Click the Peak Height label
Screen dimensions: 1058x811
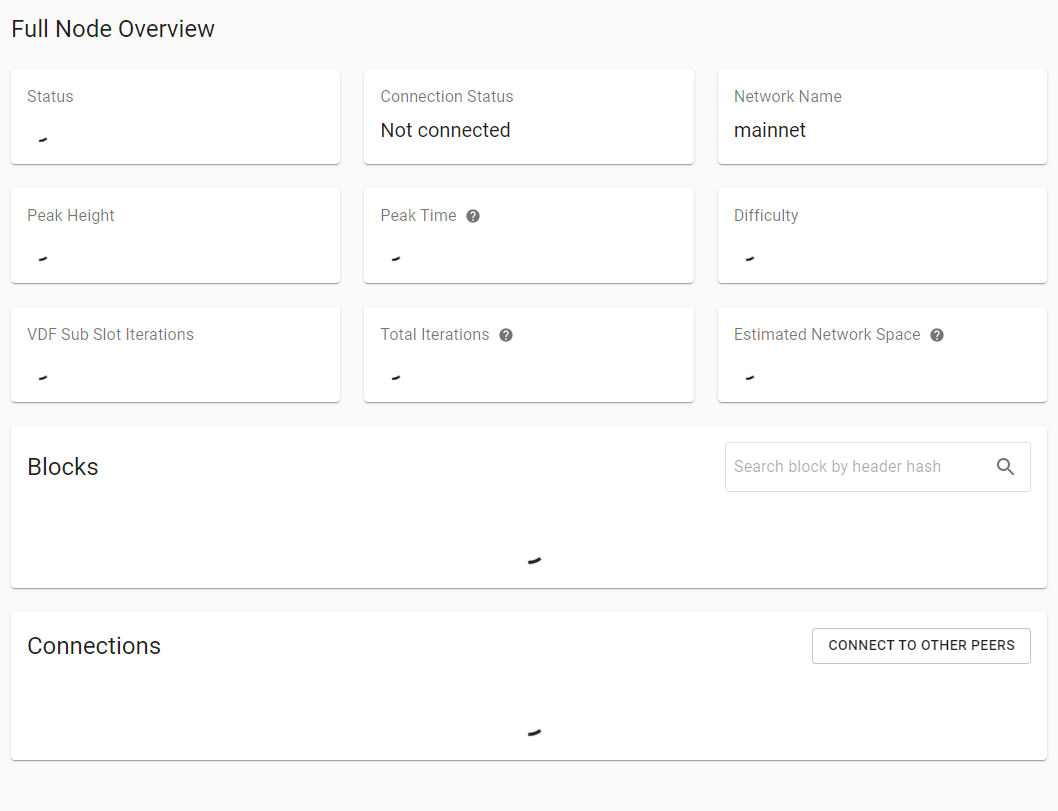(71, 215)
